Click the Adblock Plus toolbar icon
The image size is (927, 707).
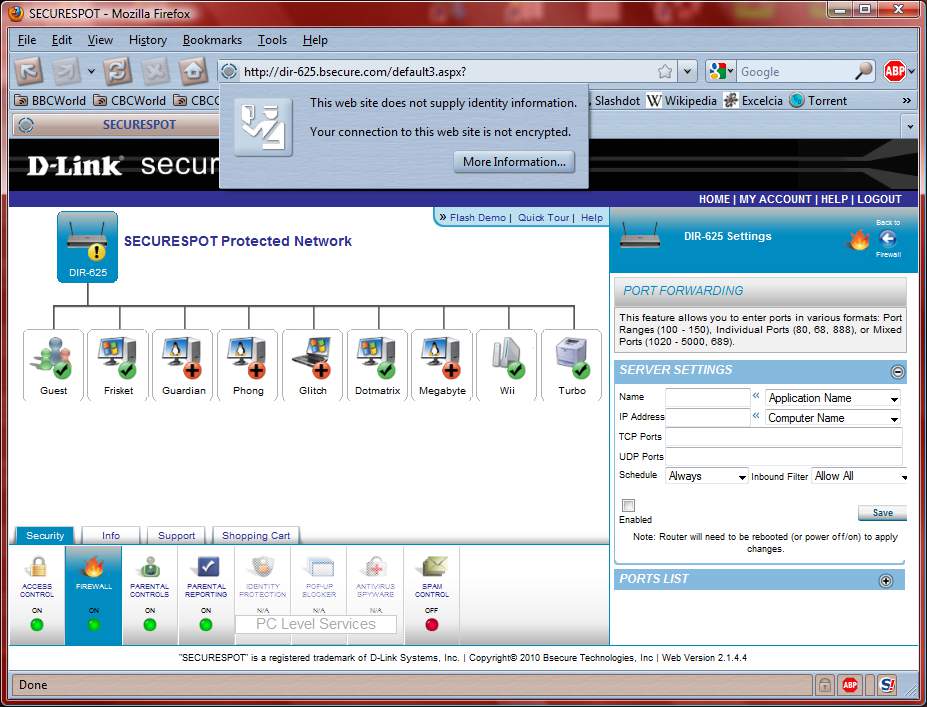pyautogui.click(x=894, y=72)
